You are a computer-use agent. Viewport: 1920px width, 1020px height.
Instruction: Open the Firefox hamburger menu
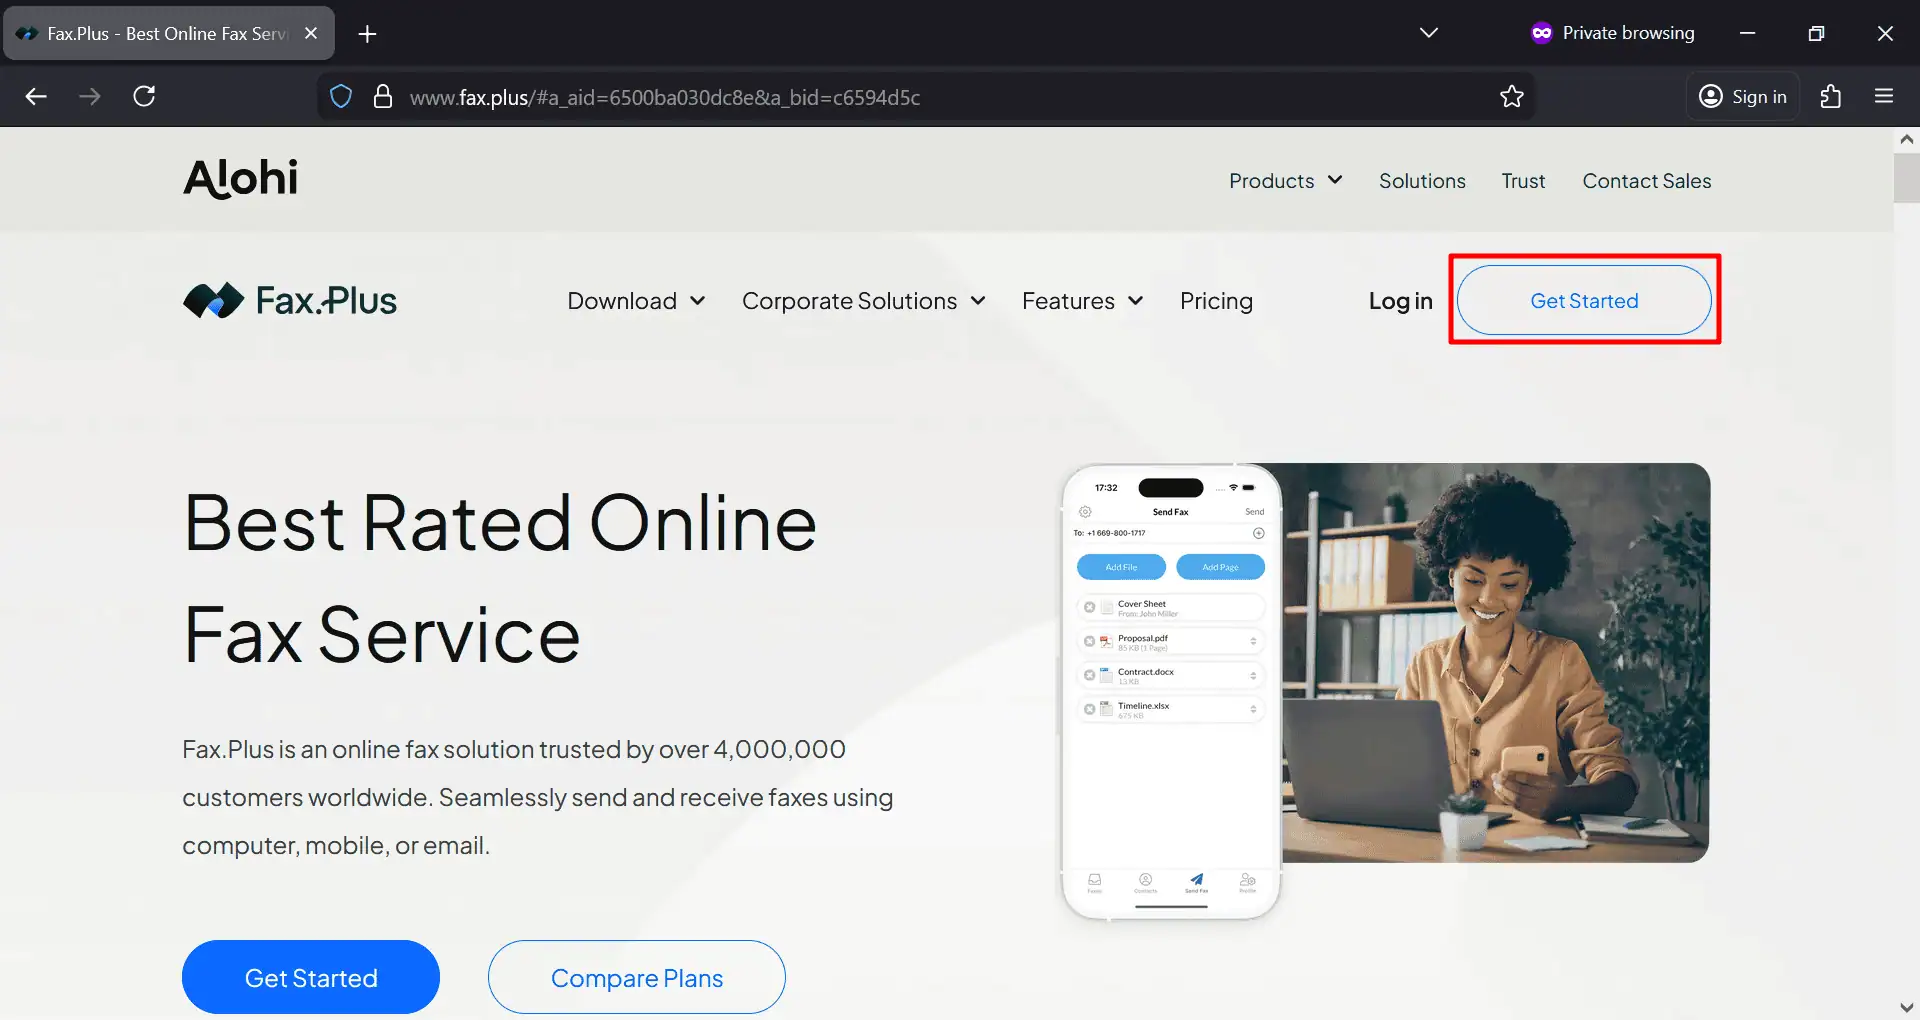pyautogui.click(x=1884, y=96)
